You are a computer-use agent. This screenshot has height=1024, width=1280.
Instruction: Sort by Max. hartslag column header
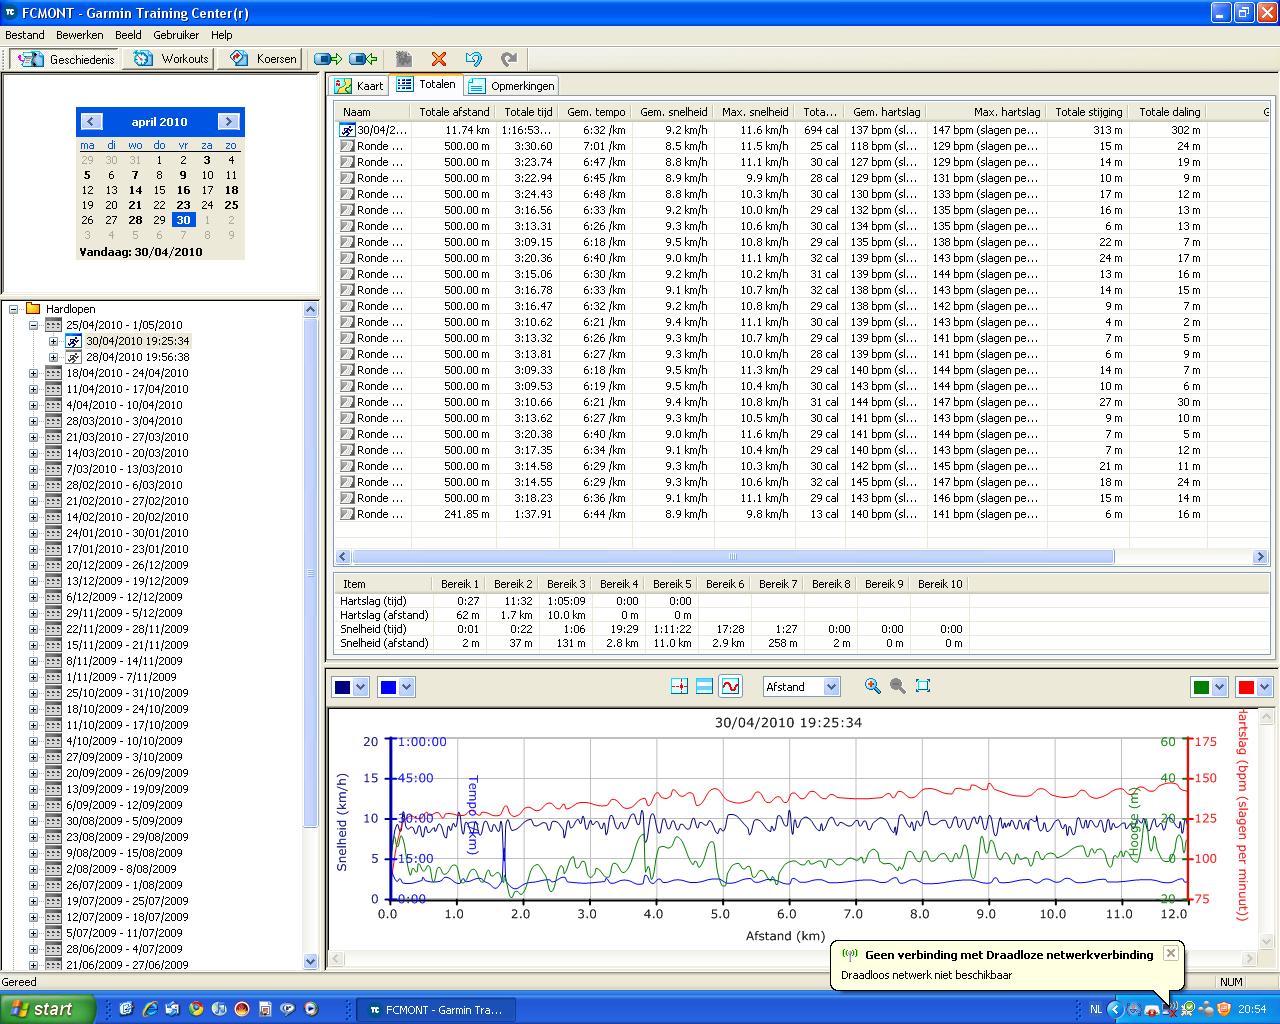tap(987, 112)
